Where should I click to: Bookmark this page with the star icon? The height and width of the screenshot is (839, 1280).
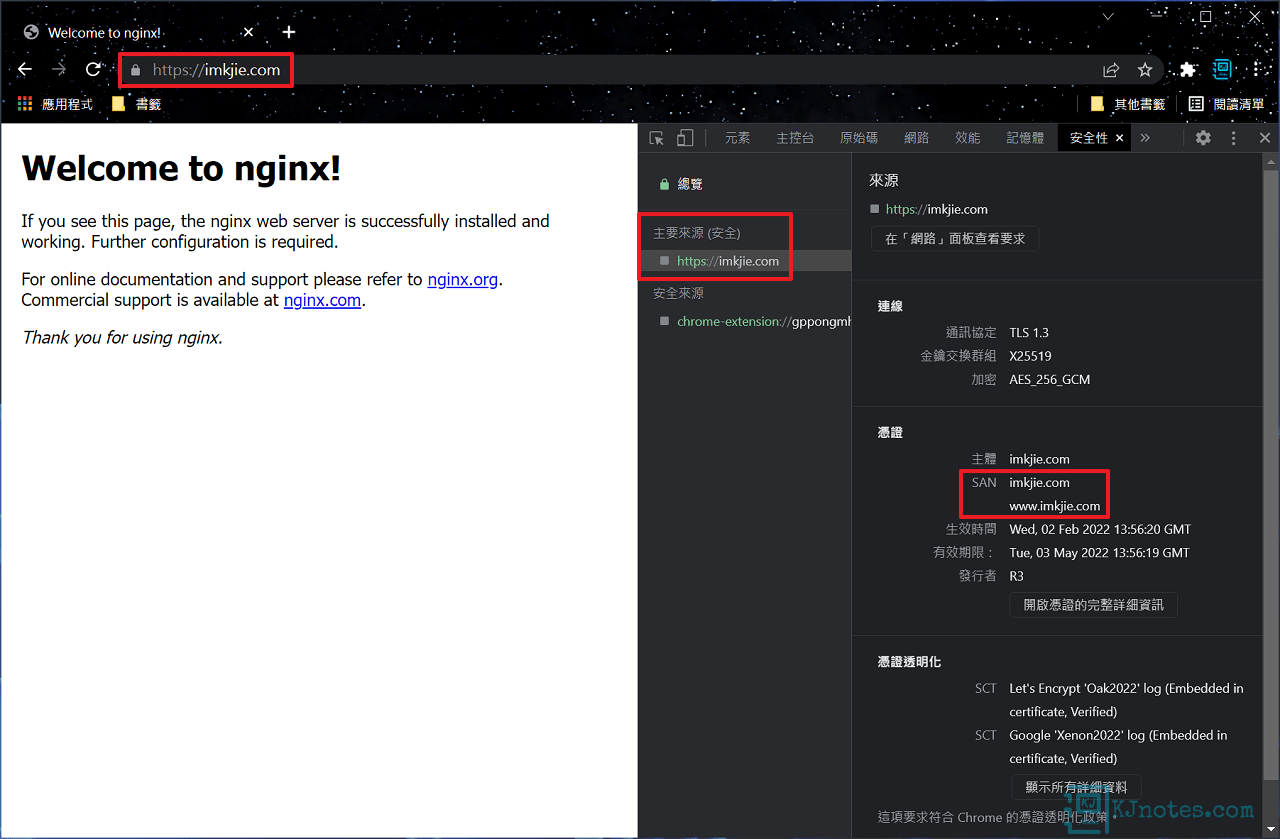(1145, 70)
